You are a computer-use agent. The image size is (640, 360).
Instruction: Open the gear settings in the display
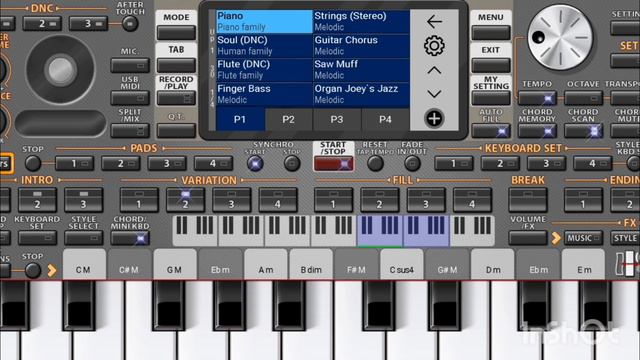(434, 46)
